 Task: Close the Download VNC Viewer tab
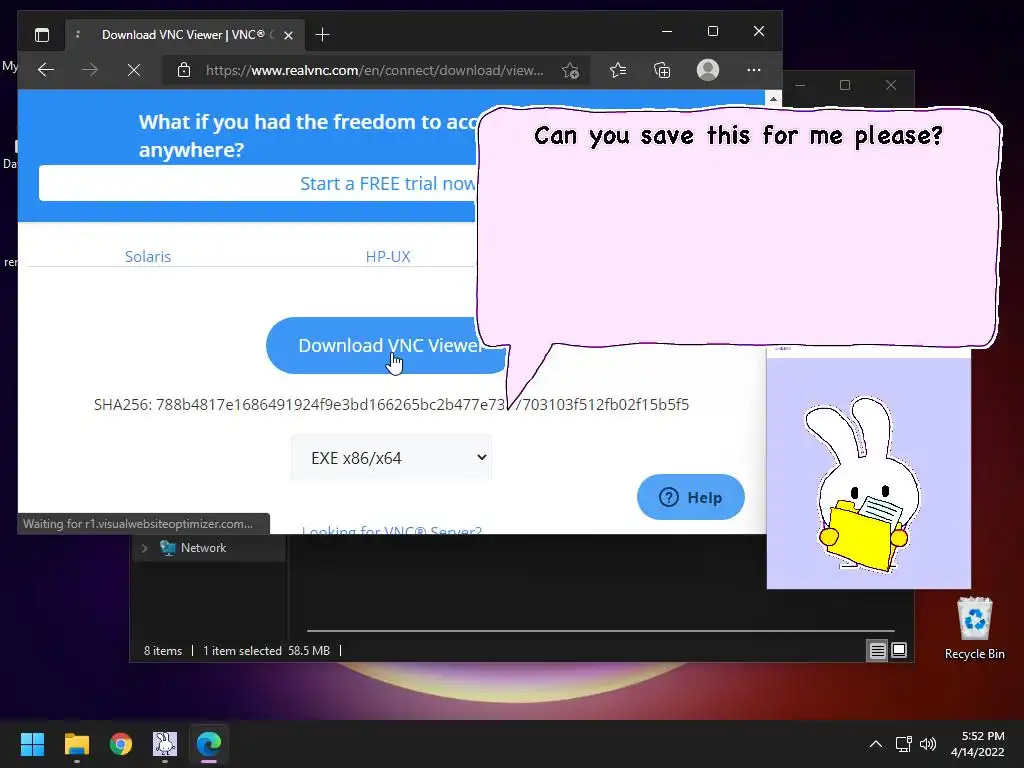288,35
